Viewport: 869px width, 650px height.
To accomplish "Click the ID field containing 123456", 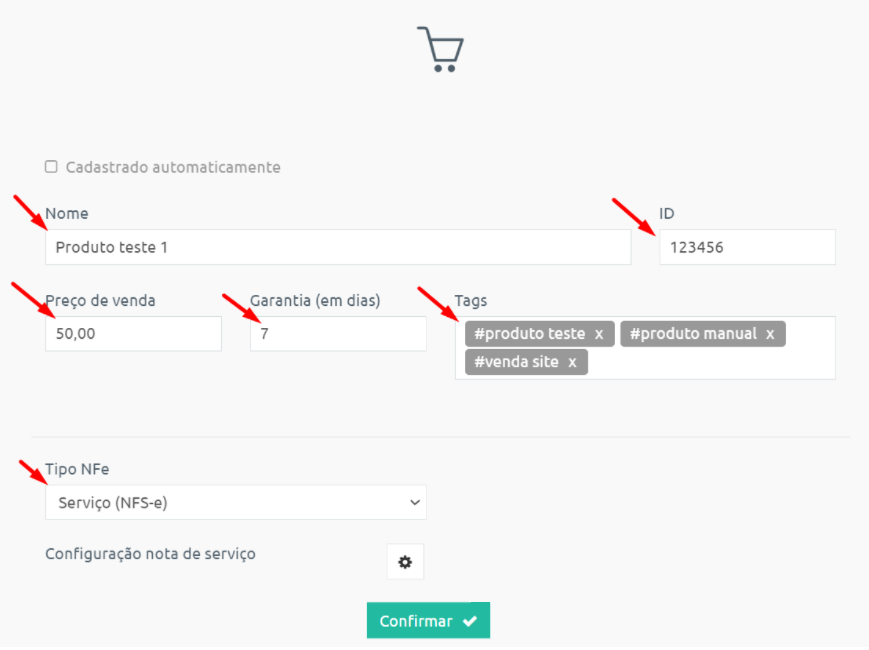I will [747, 247].
